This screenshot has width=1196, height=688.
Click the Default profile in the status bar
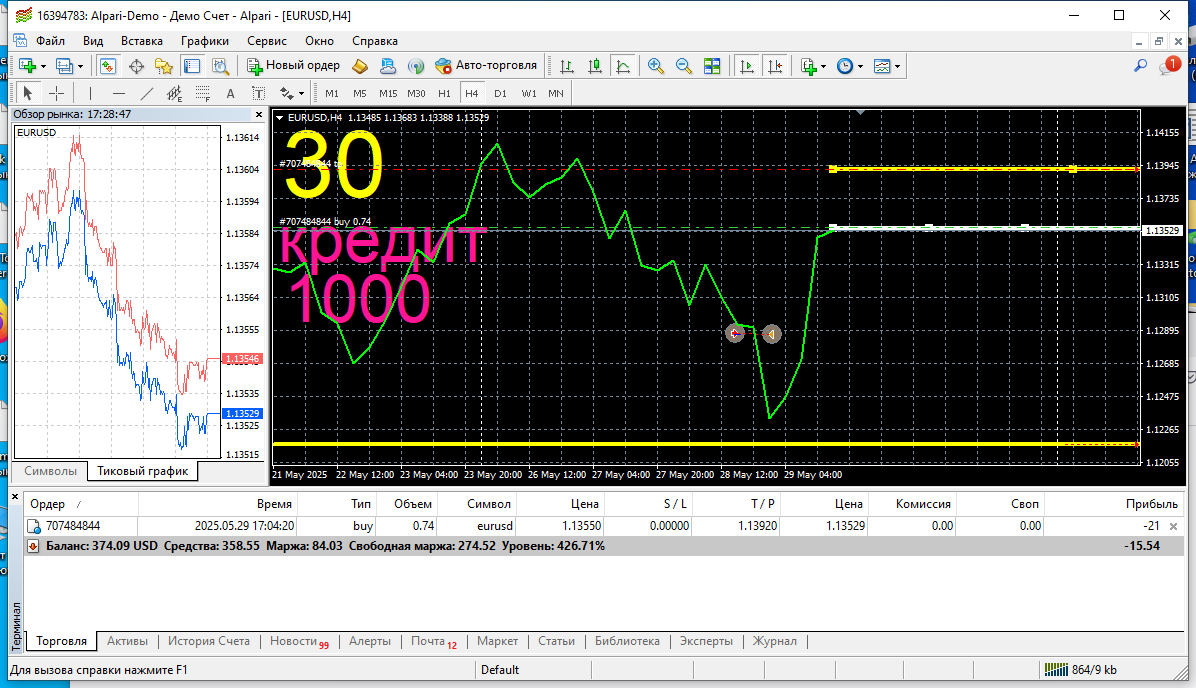click(500, 670)
